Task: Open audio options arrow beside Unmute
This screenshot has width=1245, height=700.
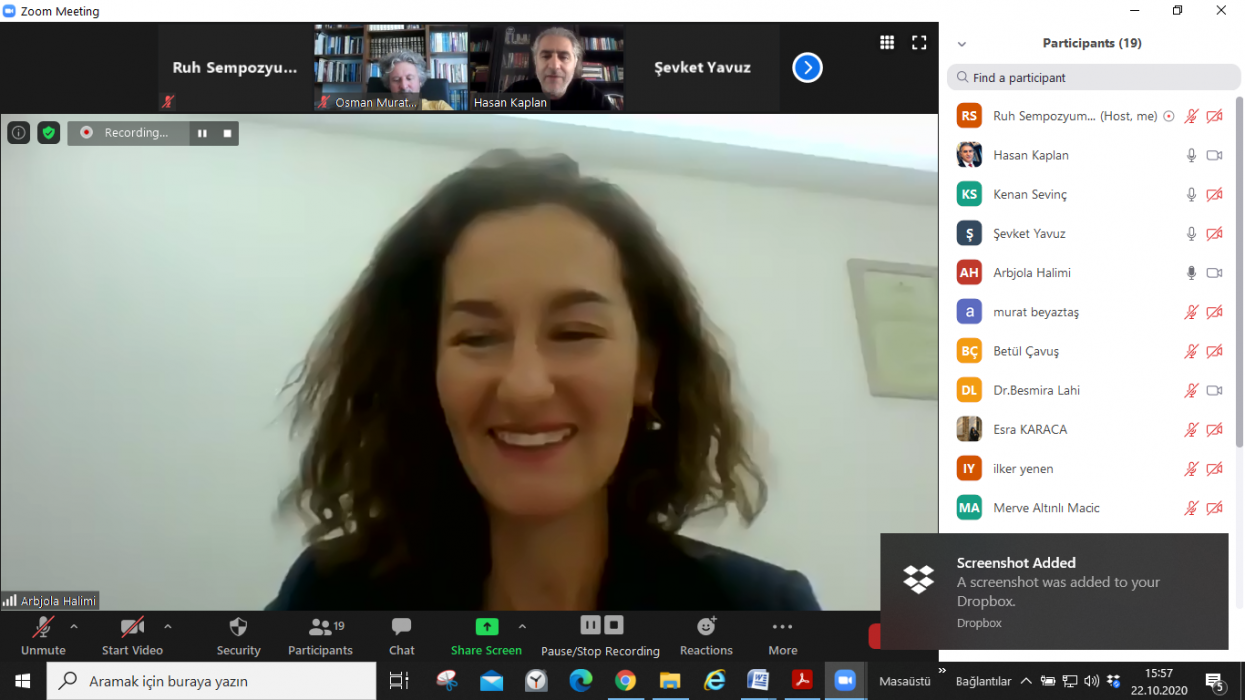Action: pyautogui.click(x=74, y=627)
